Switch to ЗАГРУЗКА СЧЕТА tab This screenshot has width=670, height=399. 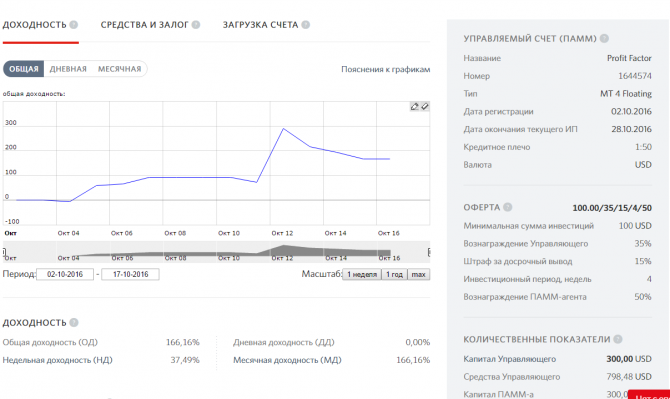pyautogui.click(x=260, y=25)
